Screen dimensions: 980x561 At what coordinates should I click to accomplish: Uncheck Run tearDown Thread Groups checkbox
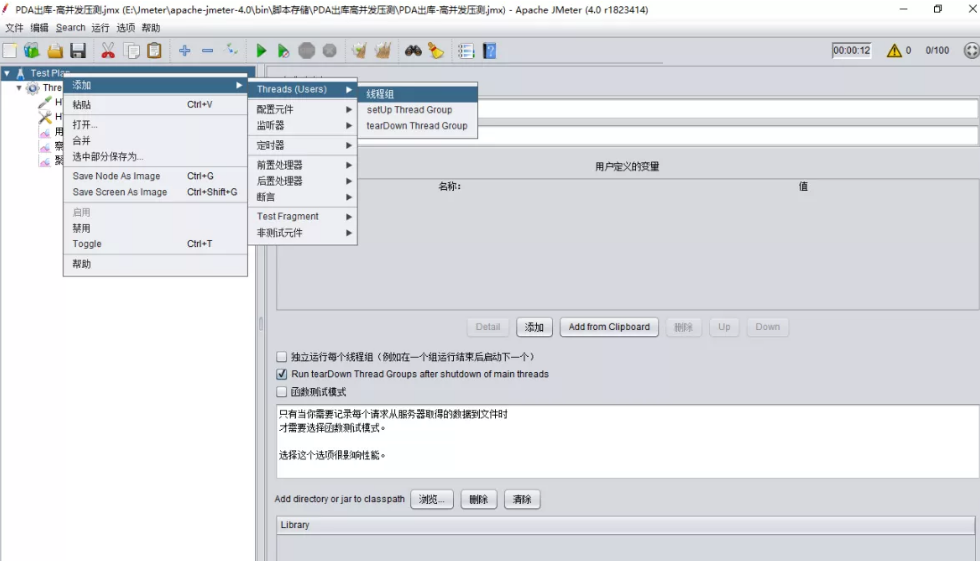282,374
